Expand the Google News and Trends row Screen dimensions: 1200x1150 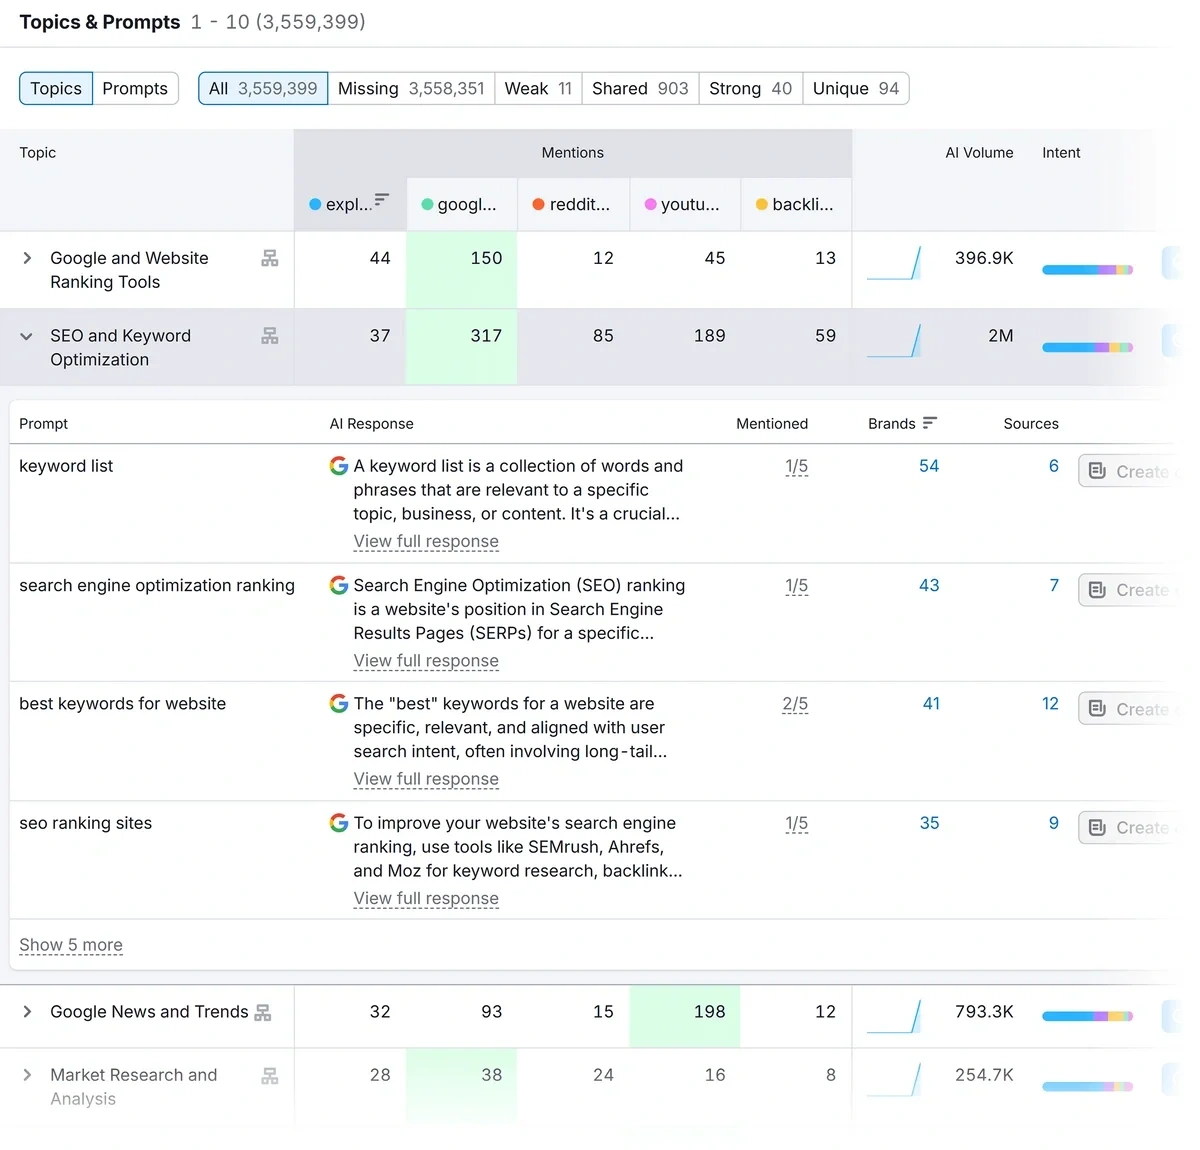pos(27,1012)
